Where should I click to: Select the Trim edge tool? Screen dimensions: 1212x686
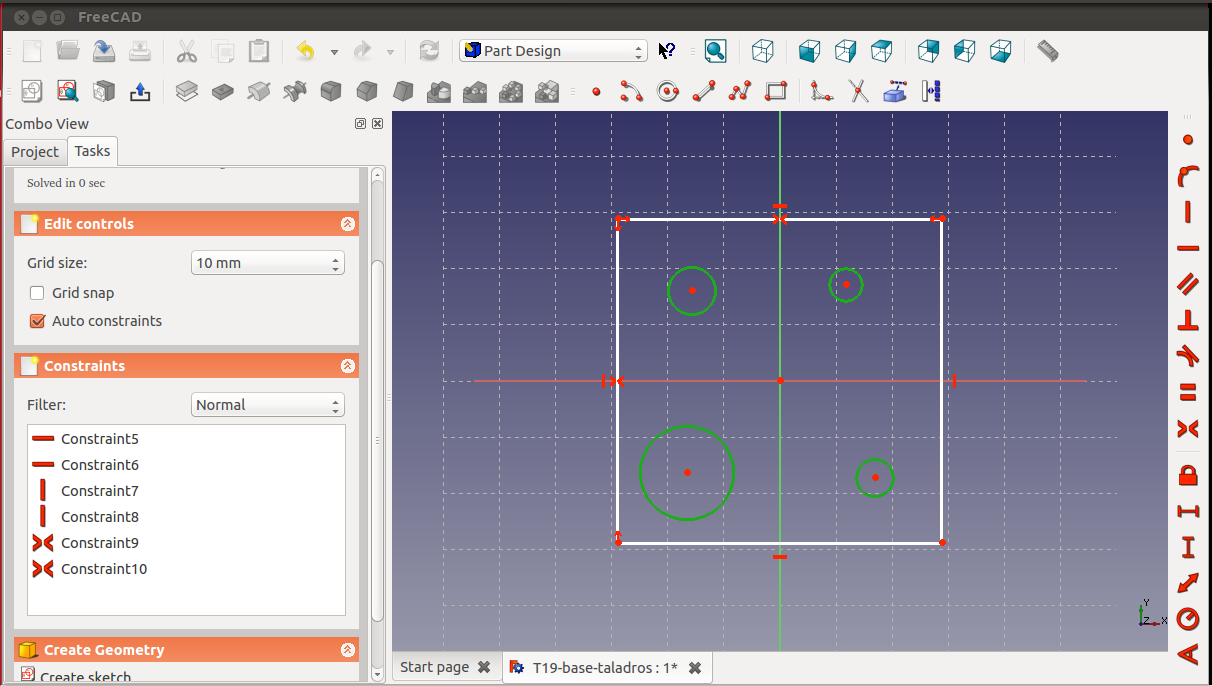(858, 92)
